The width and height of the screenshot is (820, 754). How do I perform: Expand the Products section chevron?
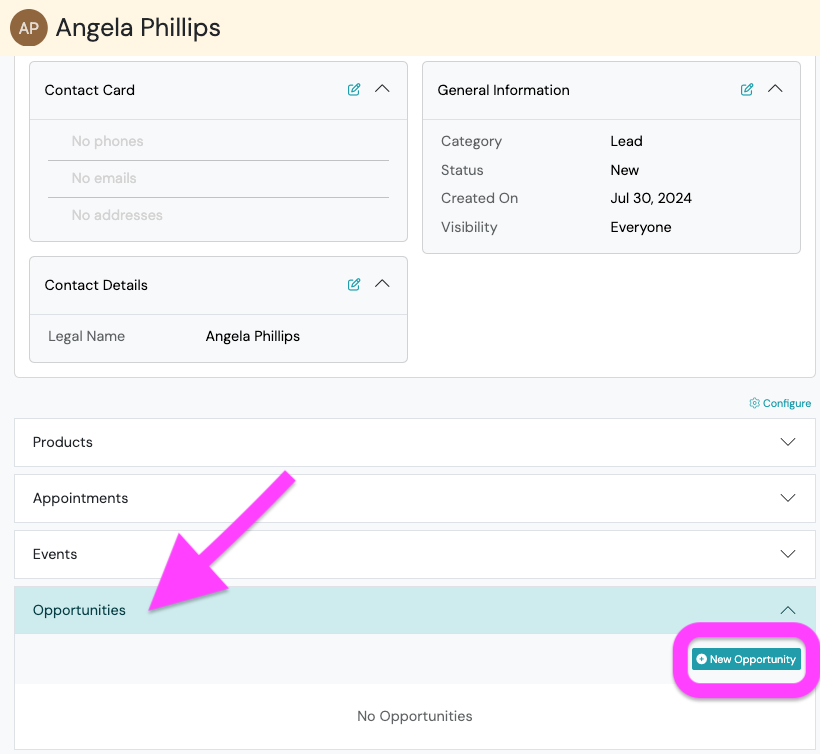[788, 442]
